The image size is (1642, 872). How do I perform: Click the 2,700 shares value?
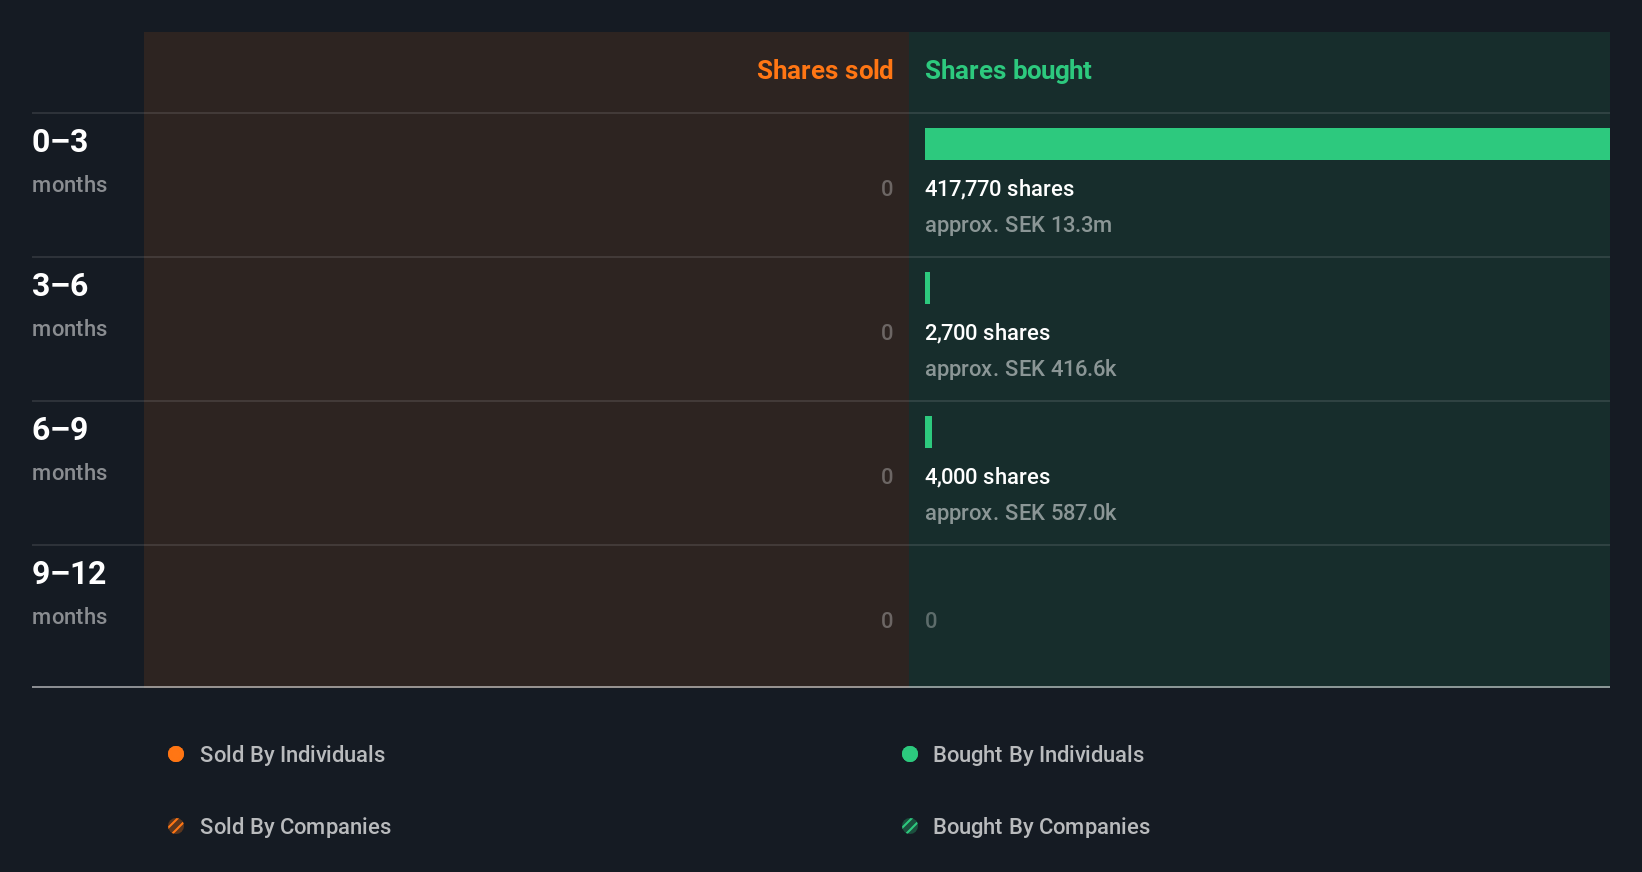pos(987,332)
